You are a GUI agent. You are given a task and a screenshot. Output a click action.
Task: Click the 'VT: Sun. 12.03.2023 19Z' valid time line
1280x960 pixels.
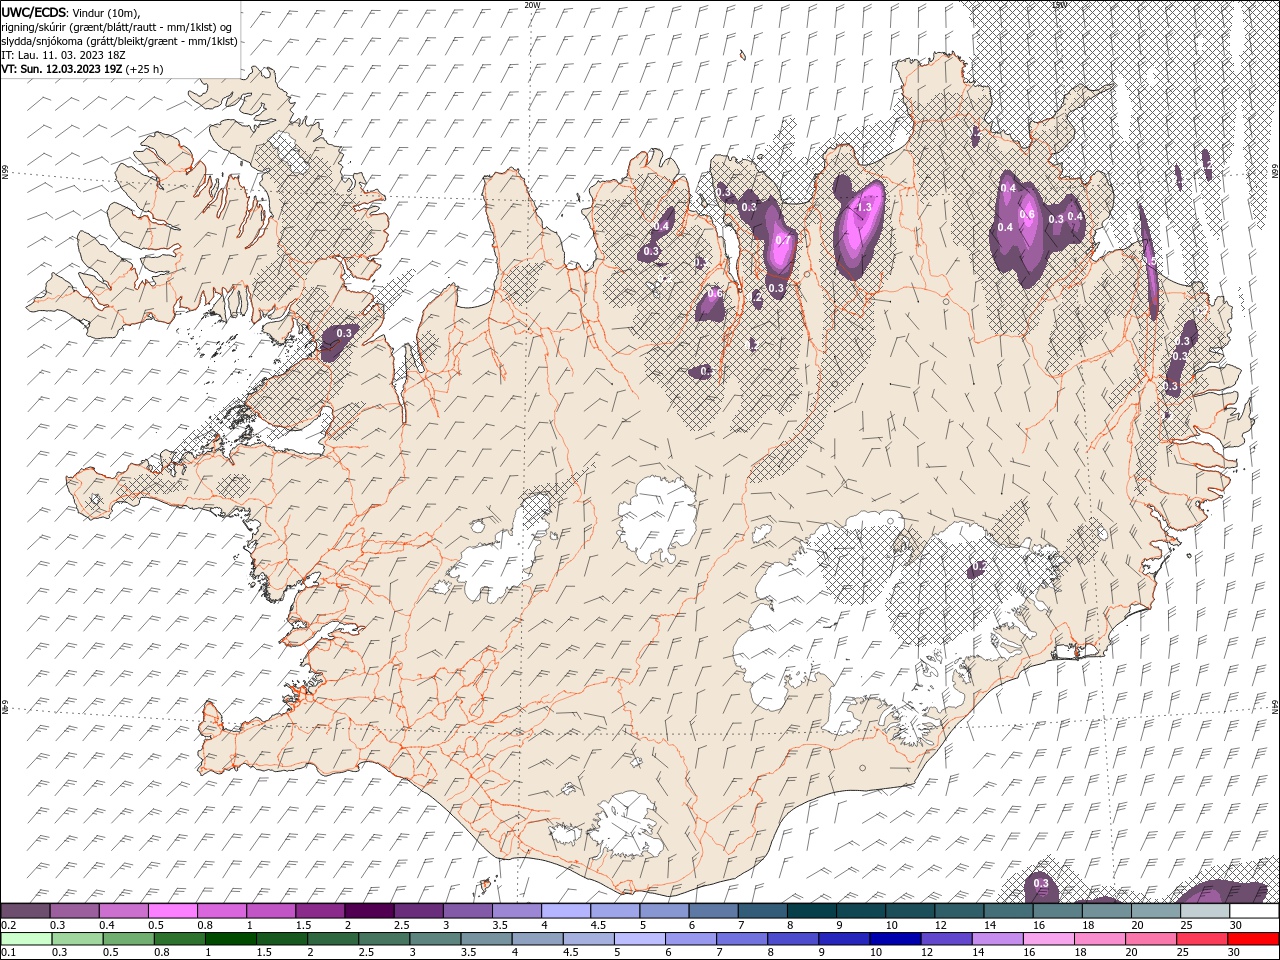63,69
